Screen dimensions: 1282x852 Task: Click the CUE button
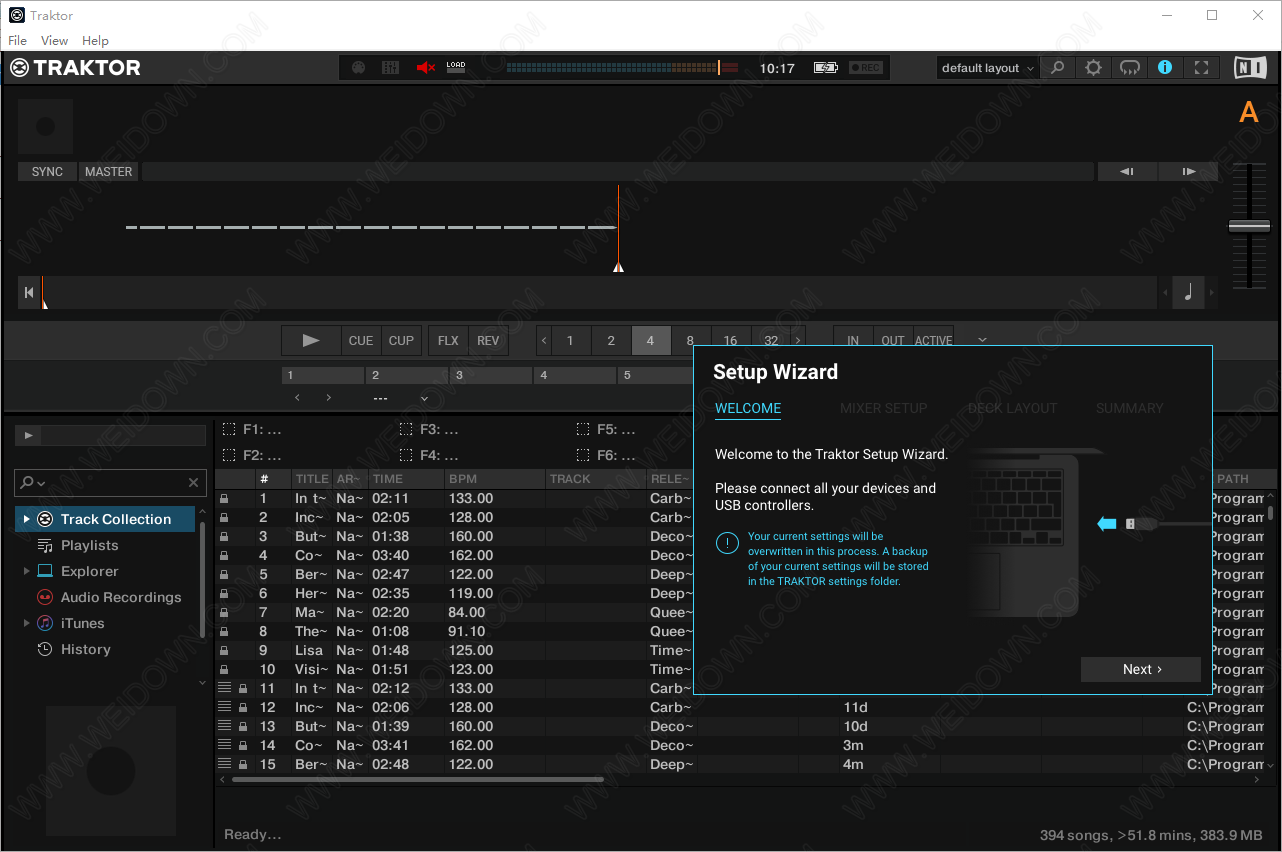pos(361,341)
